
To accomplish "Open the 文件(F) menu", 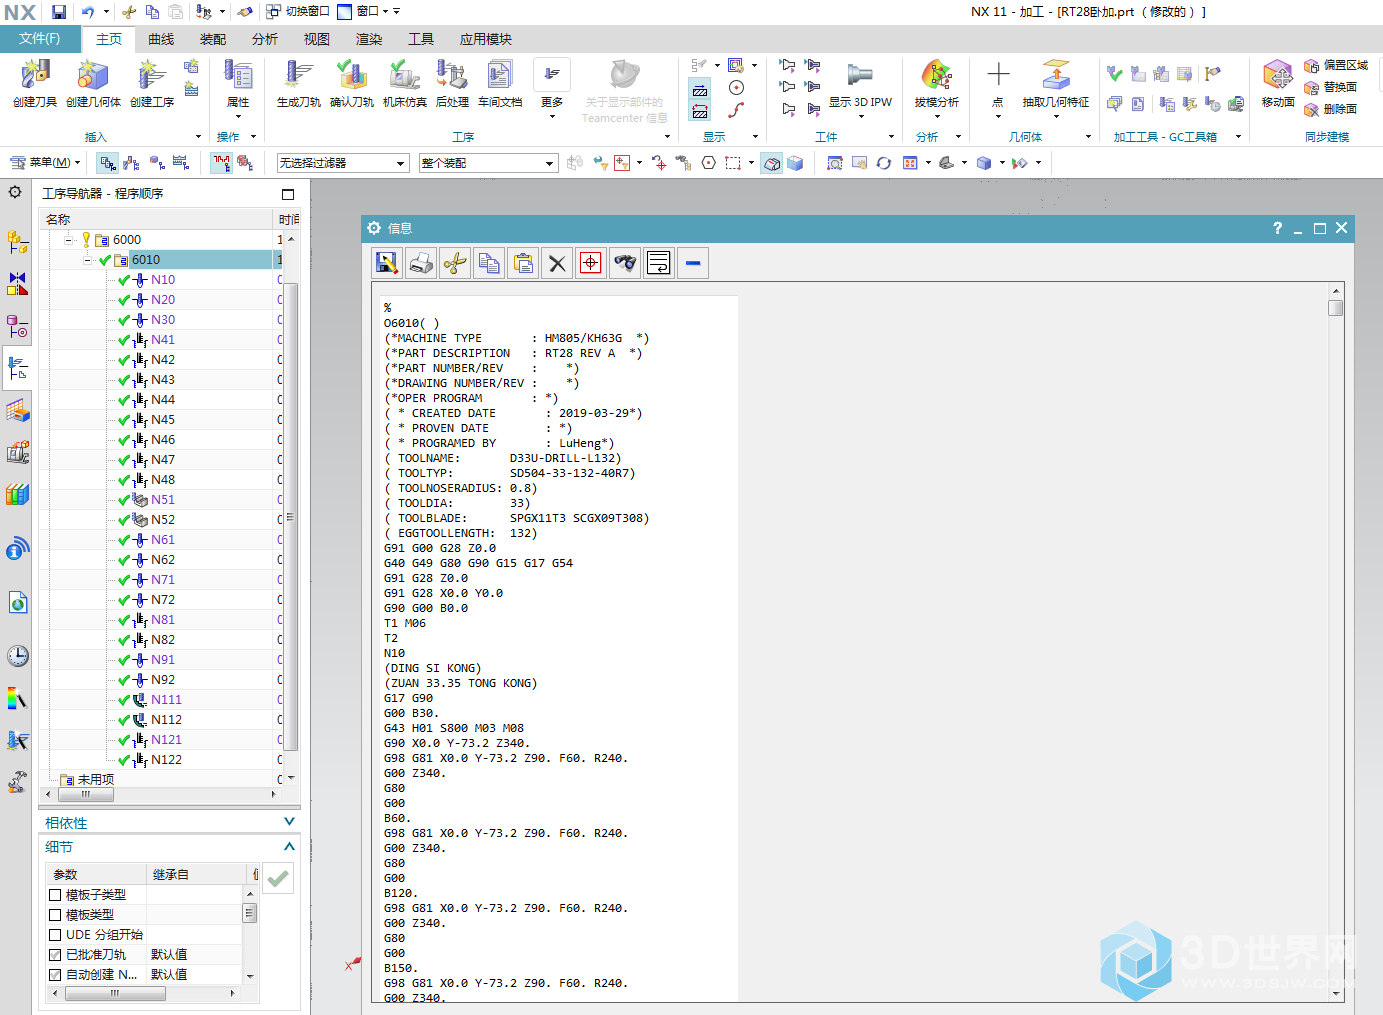I will [x=39, y=39].
